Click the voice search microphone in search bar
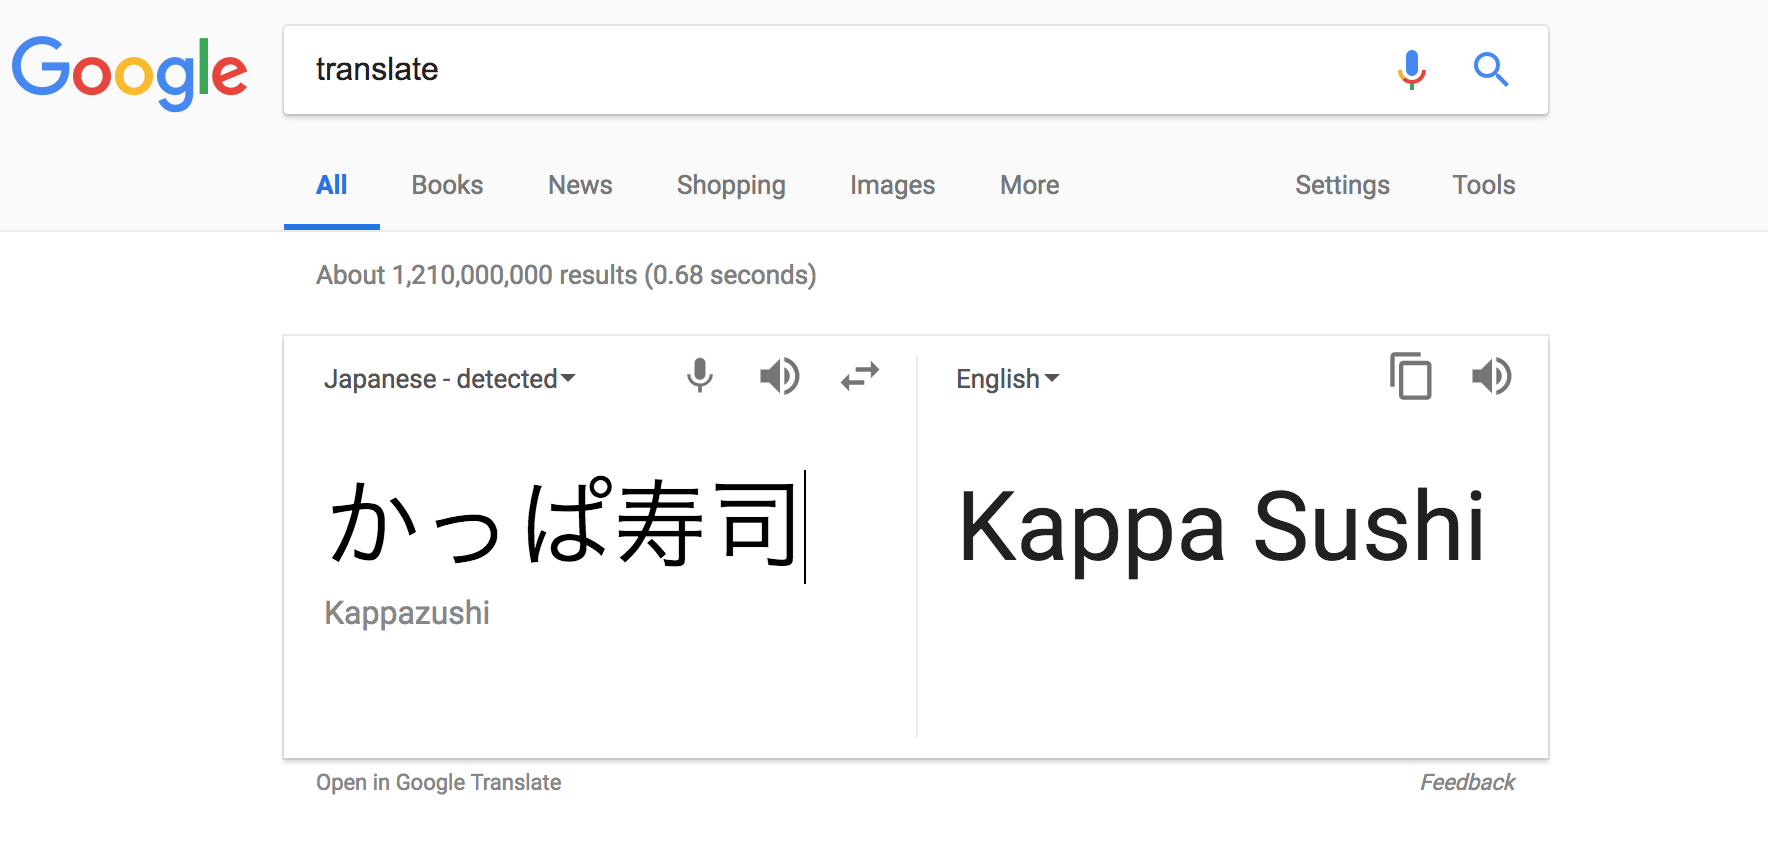Image resolution: width=1768 pixels, height=844 pixels. (x=1411, y=69)
